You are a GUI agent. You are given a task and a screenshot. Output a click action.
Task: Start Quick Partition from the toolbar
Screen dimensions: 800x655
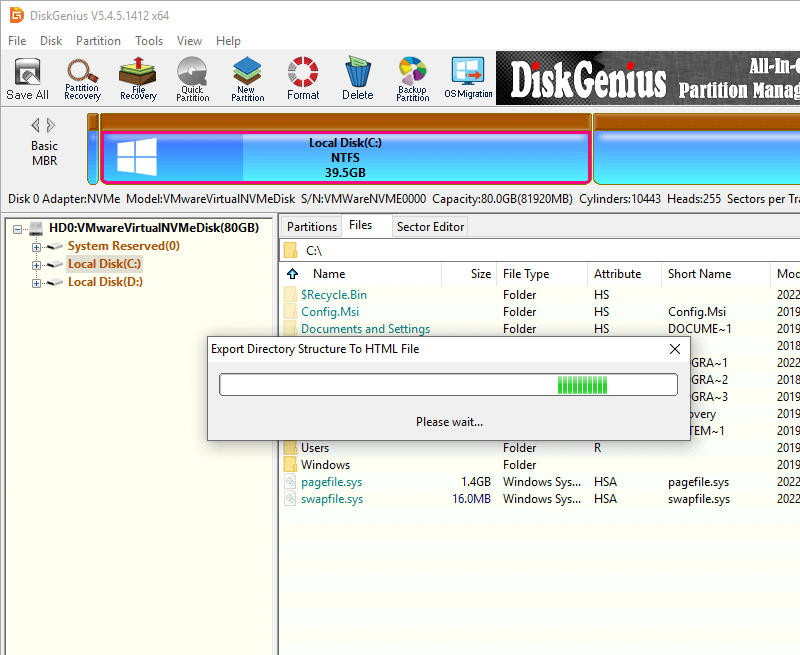tap(192, 79)
